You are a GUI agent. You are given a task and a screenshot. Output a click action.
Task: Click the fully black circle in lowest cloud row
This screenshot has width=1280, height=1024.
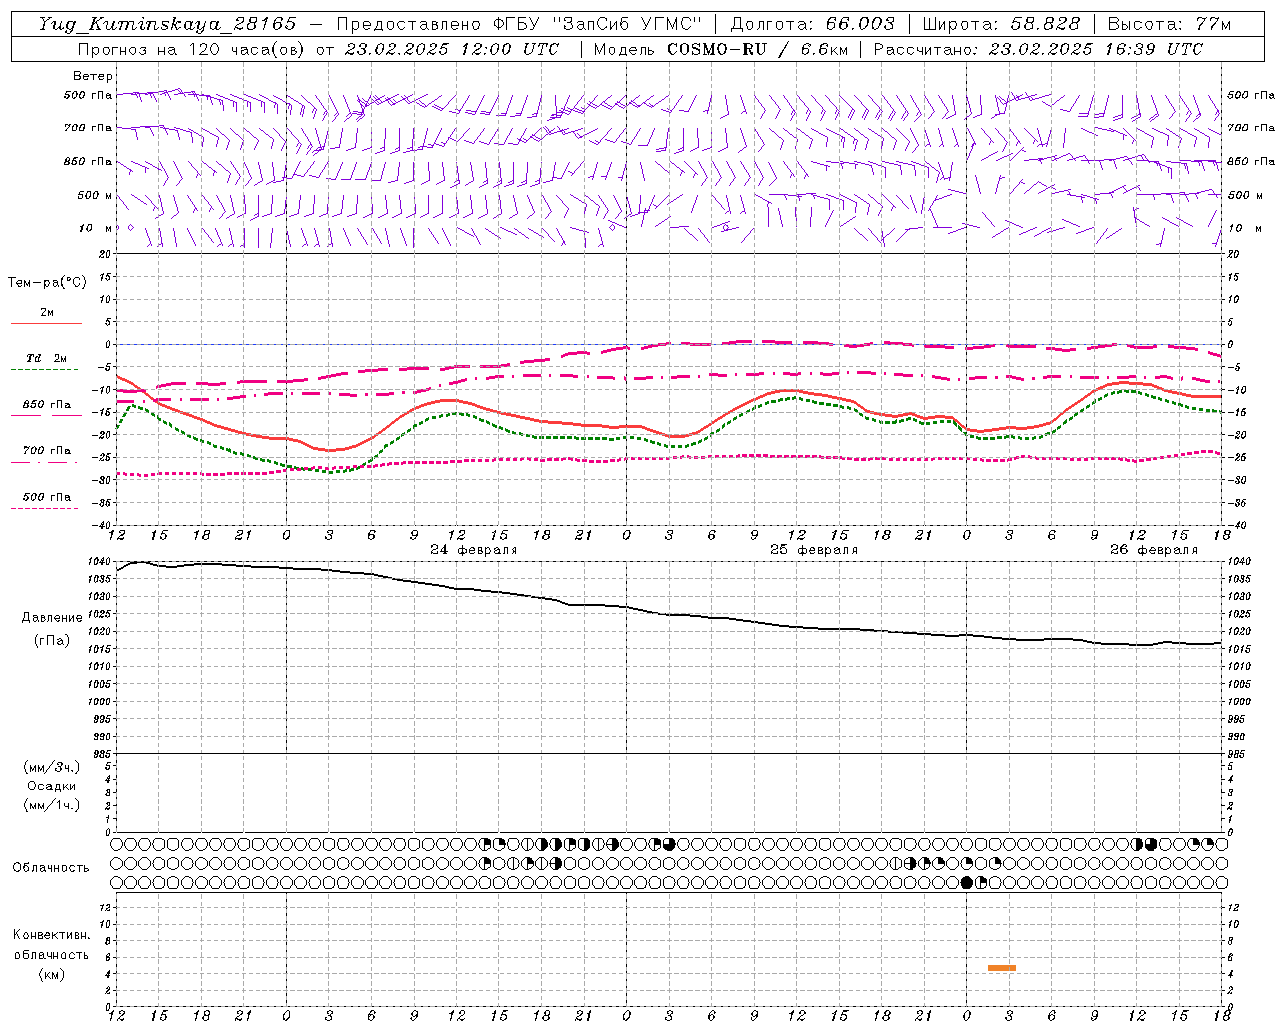point(966,882)
